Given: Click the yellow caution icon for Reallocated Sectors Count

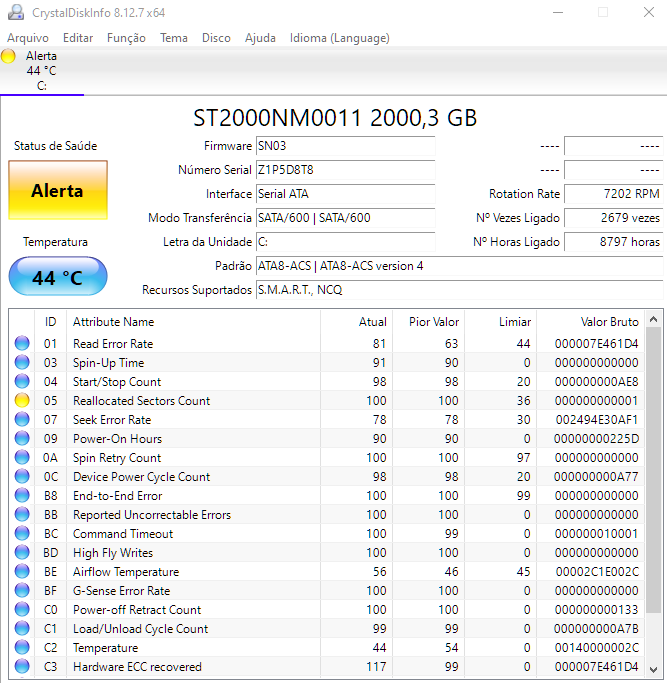Looking at the screenshot, I should coord(22,400).
